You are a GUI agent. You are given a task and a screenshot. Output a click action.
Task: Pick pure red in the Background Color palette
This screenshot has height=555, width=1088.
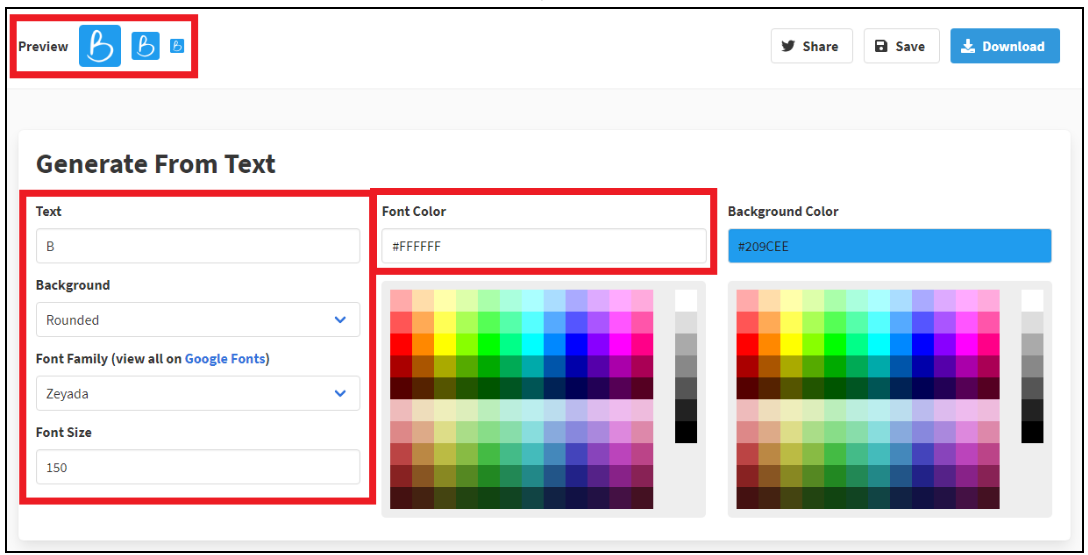(747, 345)
